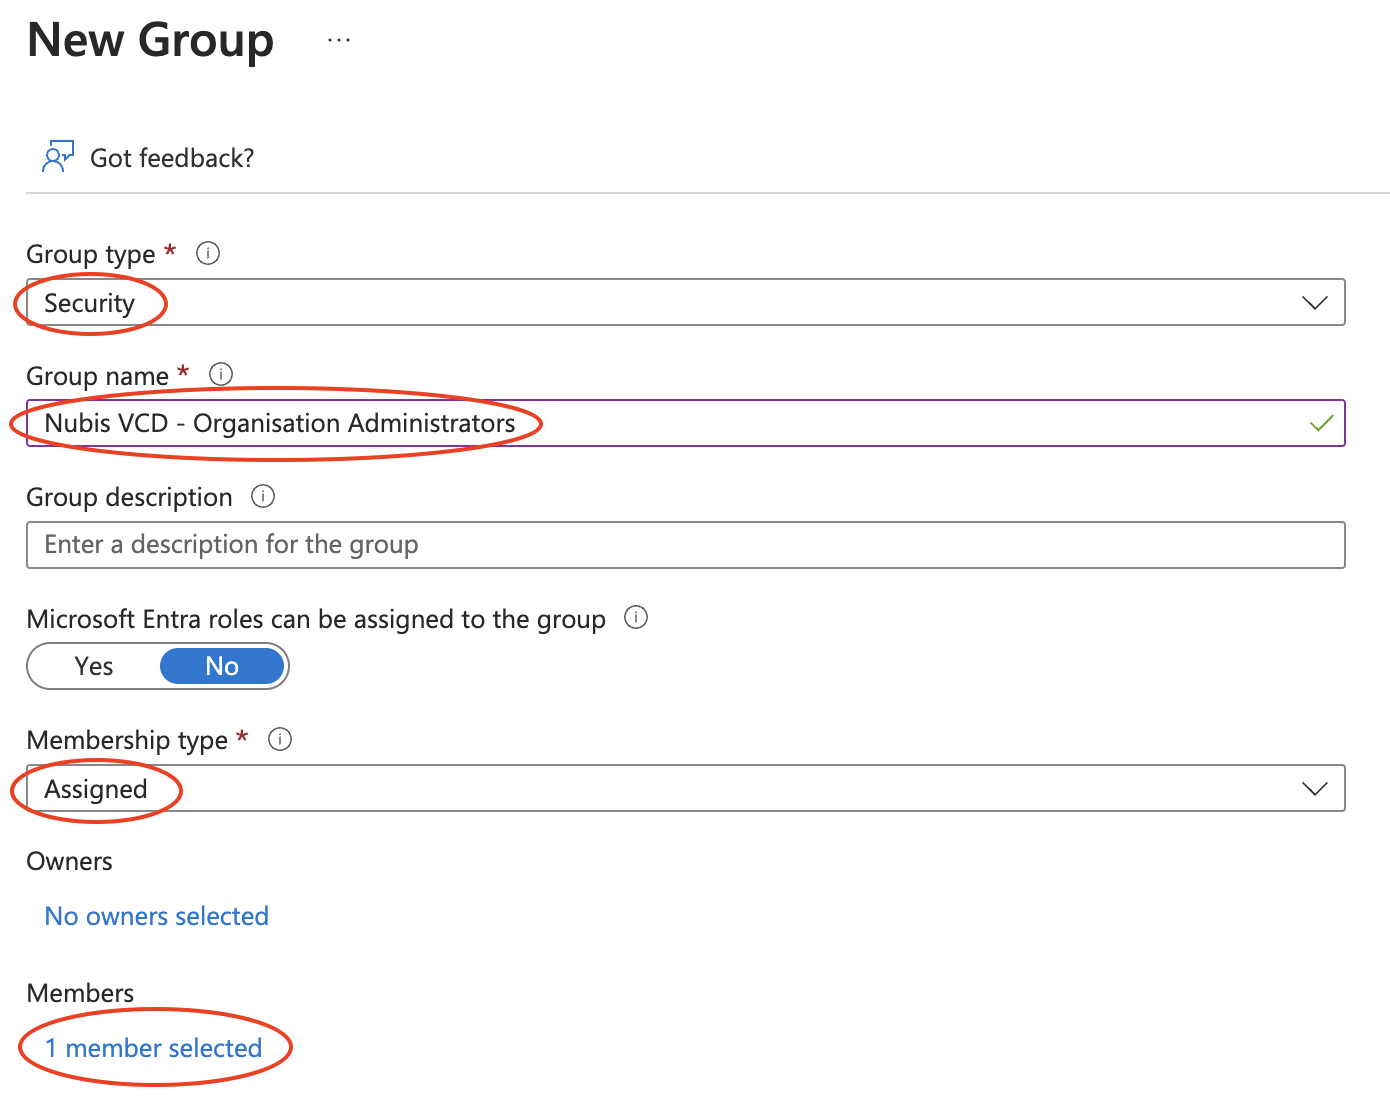Click the Got feedback? link
The width and height of the screenshot is (1390, 1098).
172,158
